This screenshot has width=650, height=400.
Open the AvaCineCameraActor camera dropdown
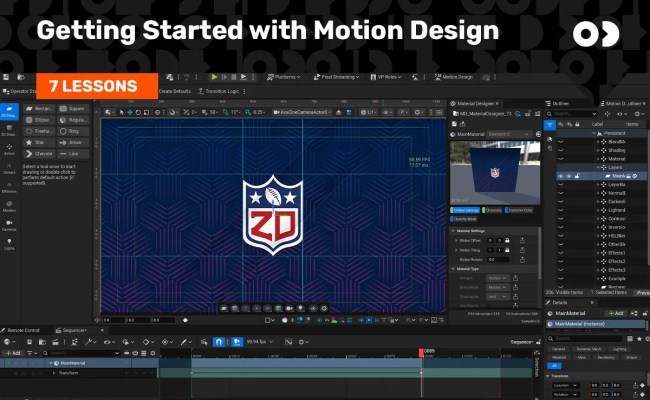(x=303, y=112)
